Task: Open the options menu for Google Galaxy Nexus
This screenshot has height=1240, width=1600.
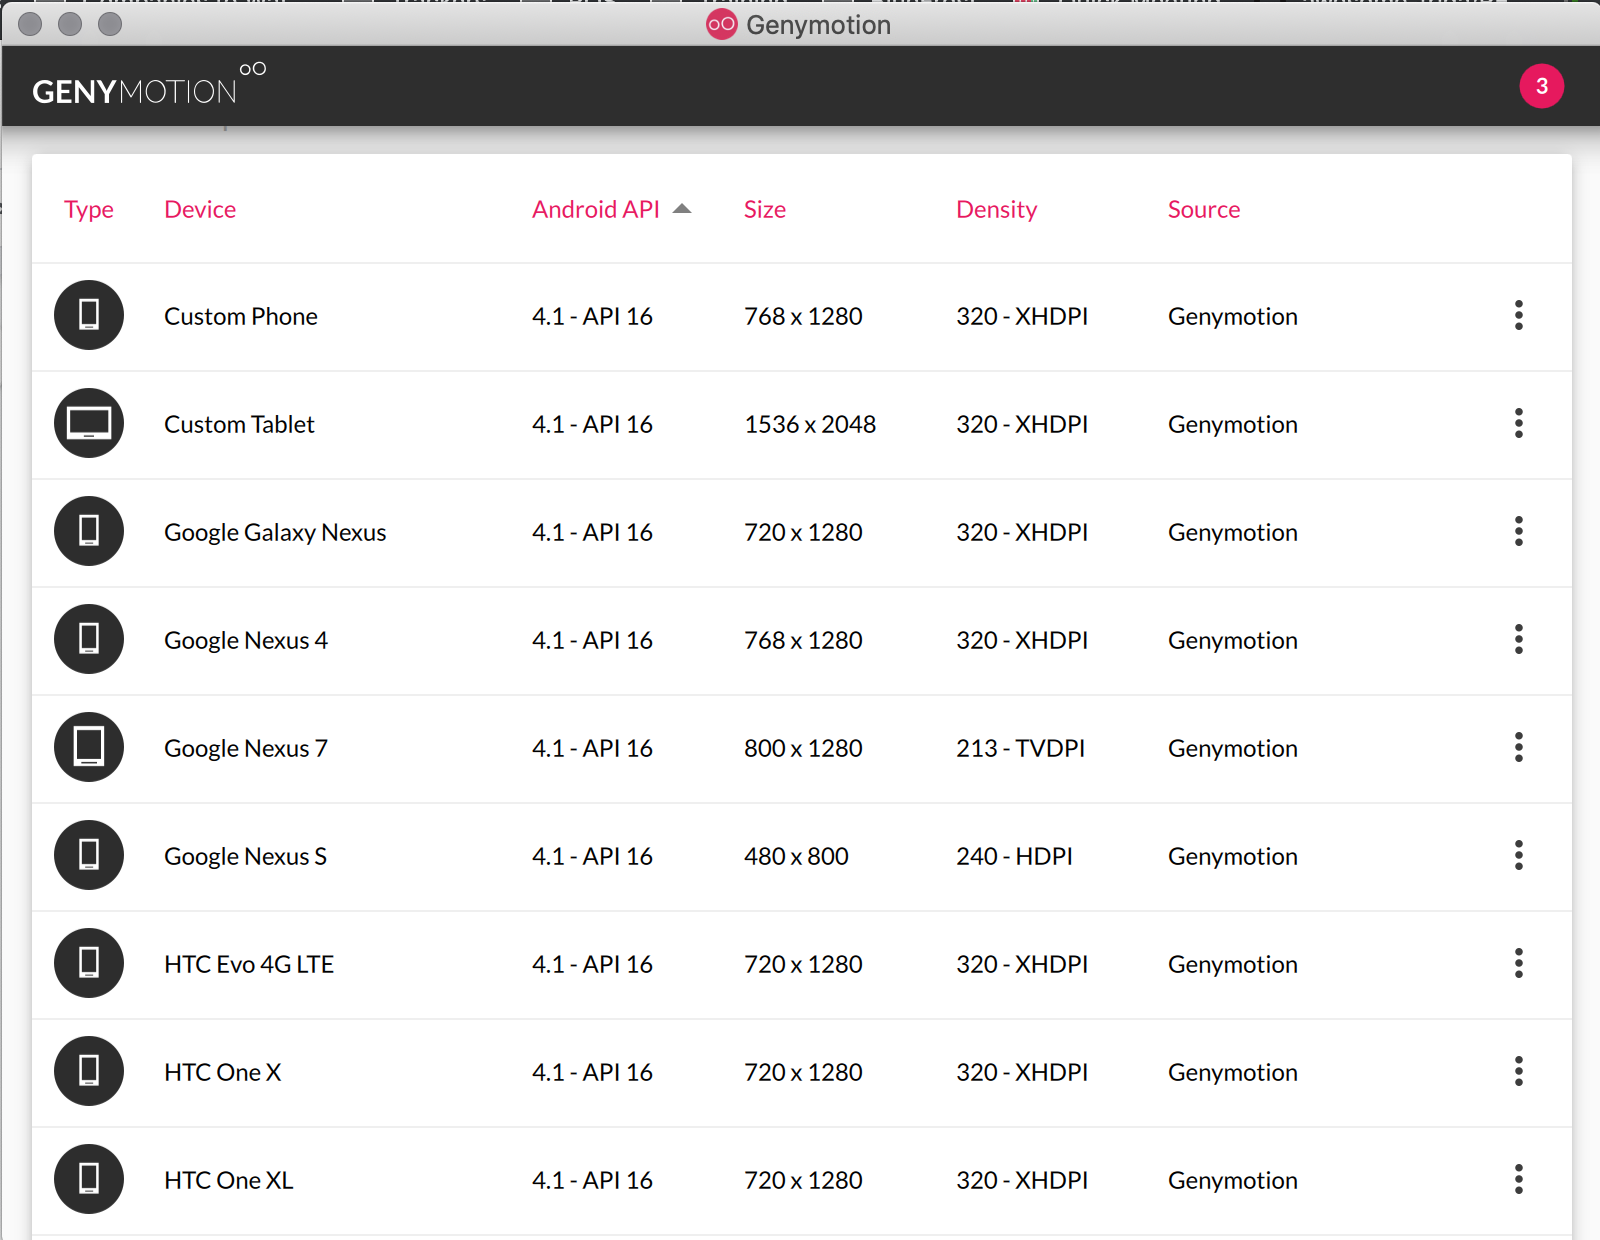Action: pyautogui.click(x=1518, y=531)
